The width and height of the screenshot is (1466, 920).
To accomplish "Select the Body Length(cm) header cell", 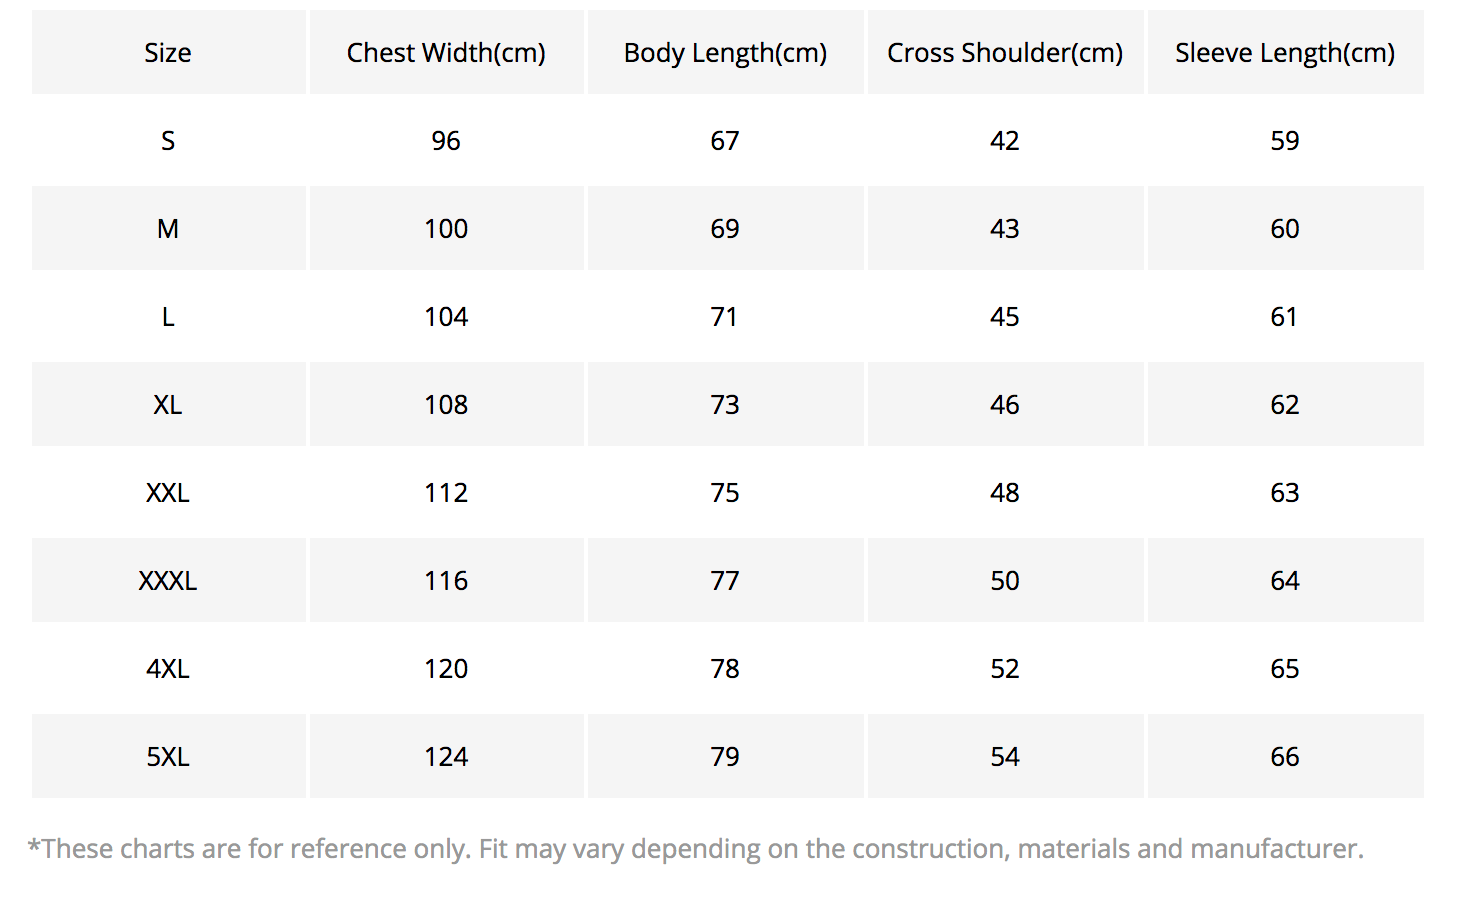I will click(725, 53).
